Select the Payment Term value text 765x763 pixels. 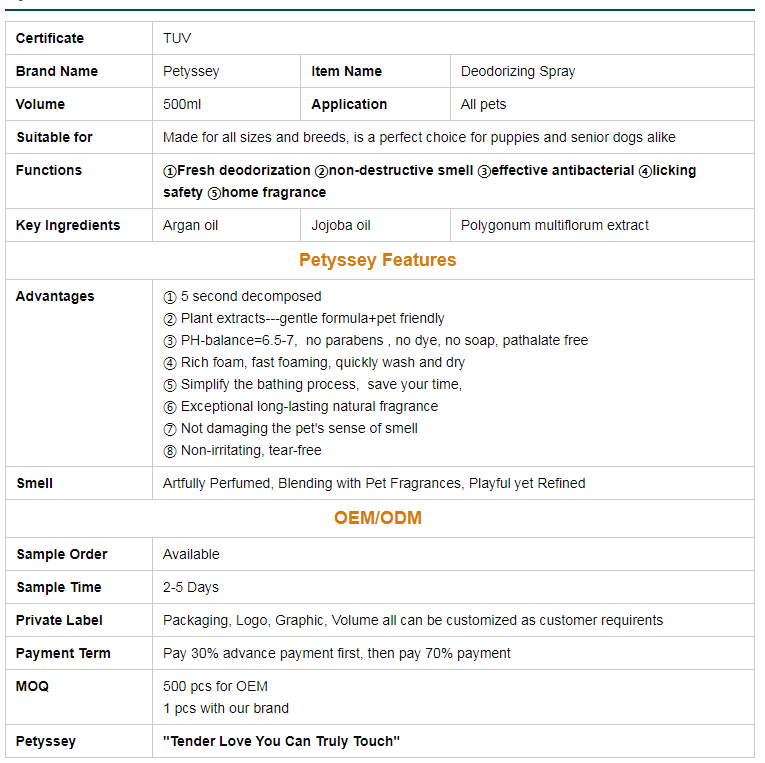(x=337, y=653)
